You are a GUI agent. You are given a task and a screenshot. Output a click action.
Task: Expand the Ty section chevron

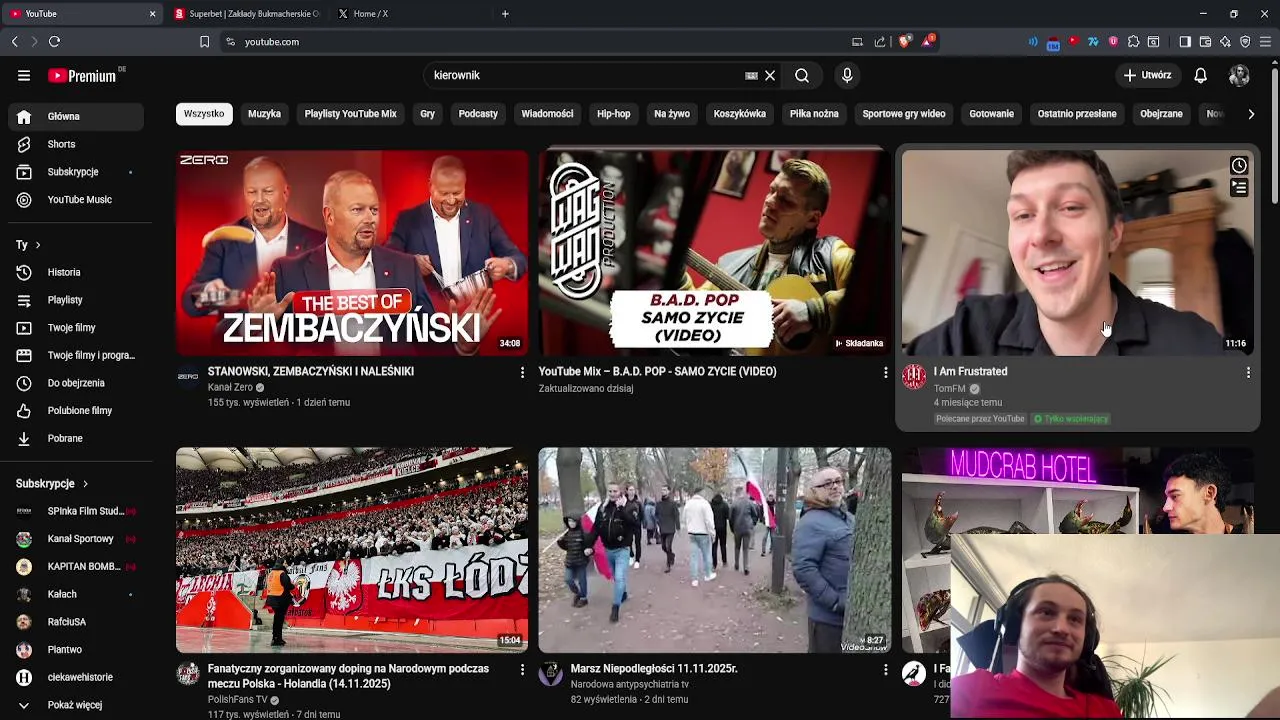click(38, 245)
